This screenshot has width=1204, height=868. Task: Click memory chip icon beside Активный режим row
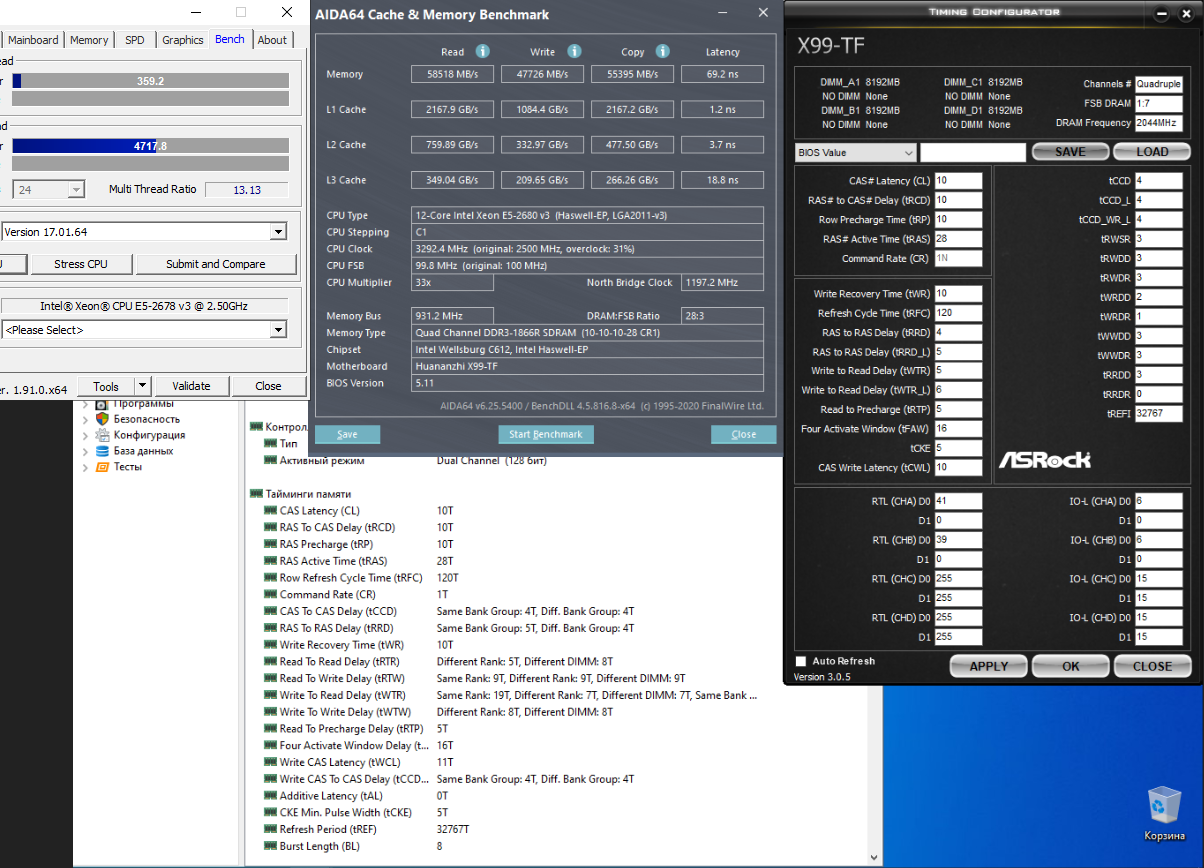click(270, 461)
